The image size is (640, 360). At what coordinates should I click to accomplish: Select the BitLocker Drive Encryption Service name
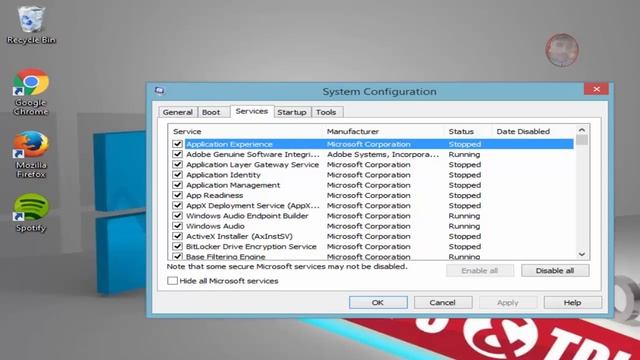click(x=251, y=246)
